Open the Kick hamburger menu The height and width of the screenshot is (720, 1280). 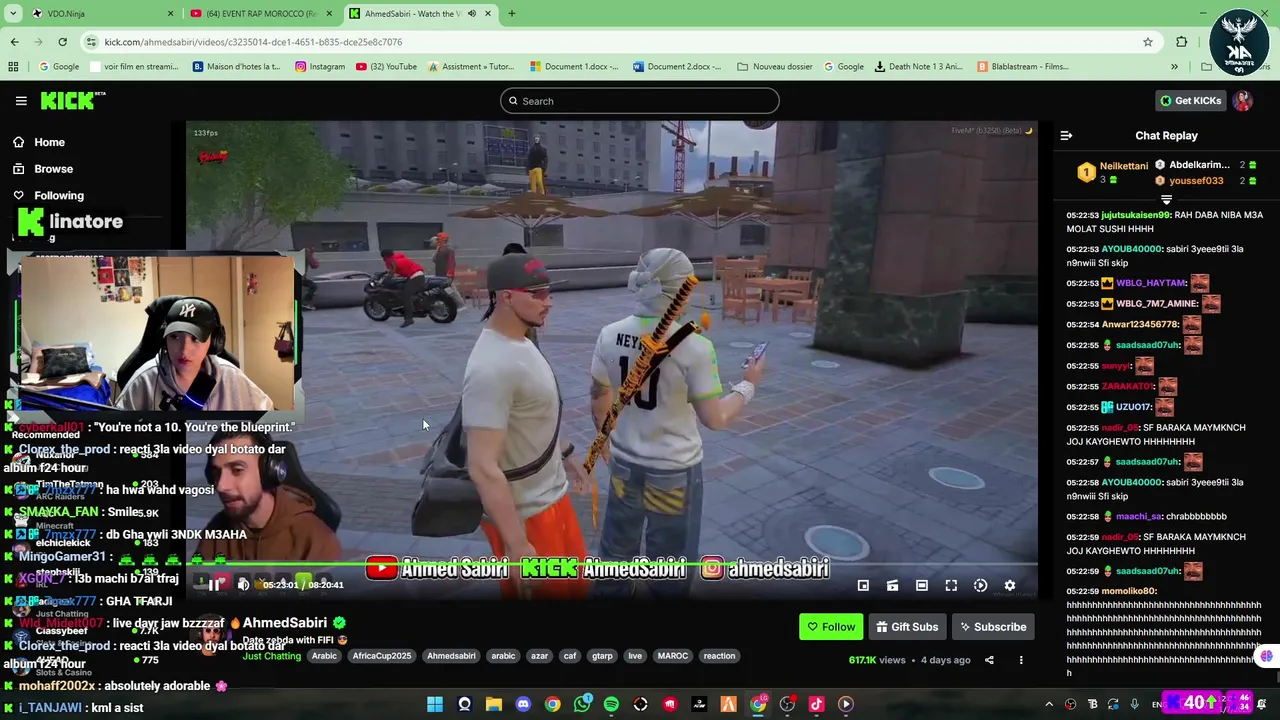click(21, 101)
